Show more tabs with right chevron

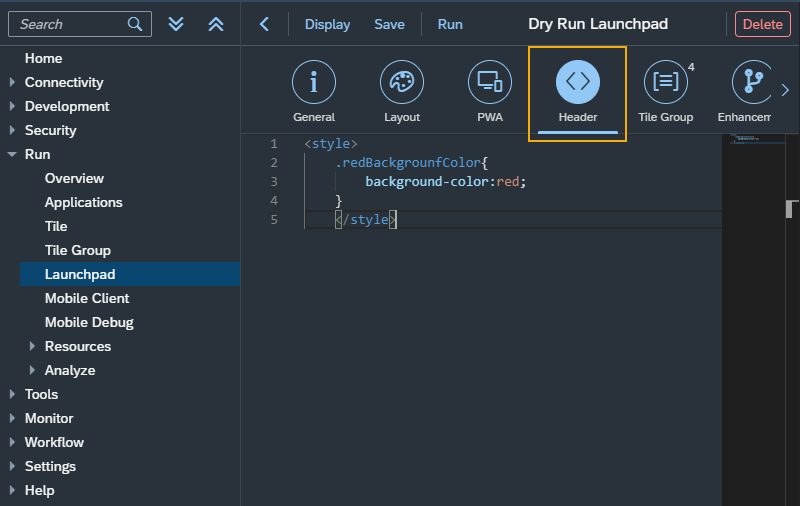tap(785, 90)
